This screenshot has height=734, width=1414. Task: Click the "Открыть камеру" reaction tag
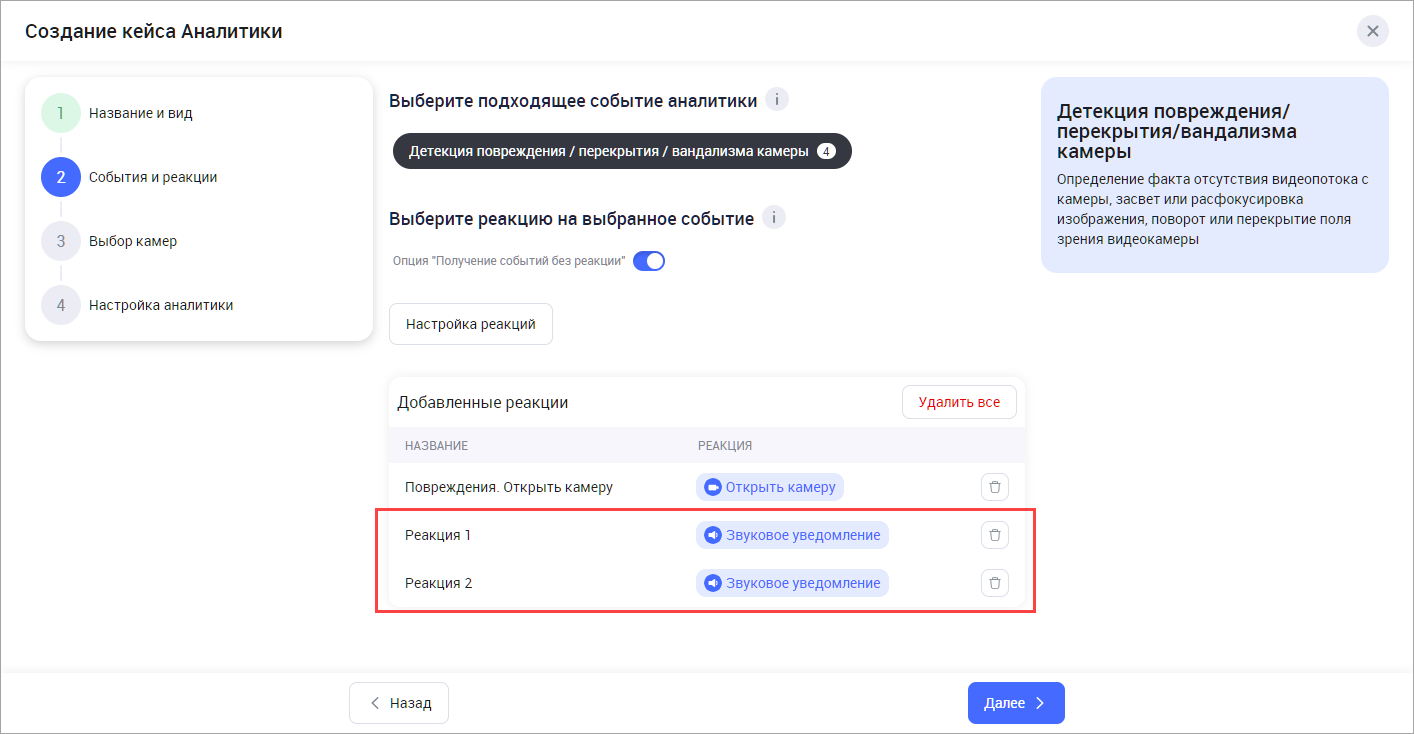pyautogui.click(x=770, y=487)
